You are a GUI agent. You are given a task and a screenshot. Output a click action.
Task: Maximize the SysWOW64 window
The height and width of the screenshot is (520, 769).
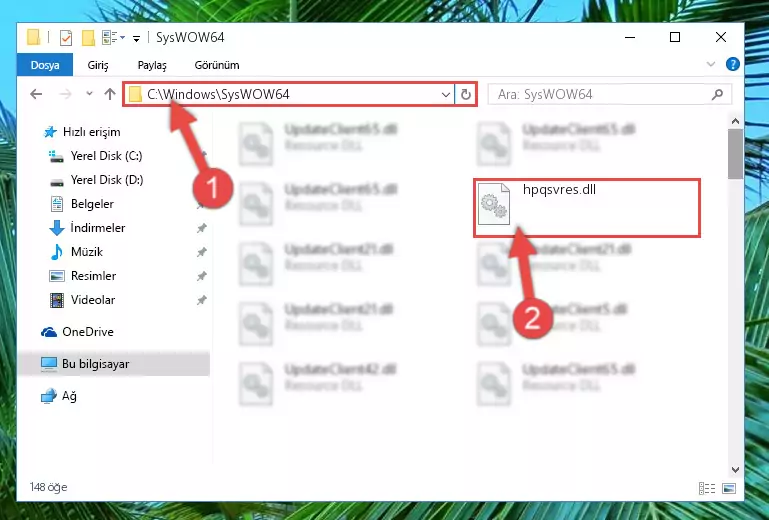675,37
